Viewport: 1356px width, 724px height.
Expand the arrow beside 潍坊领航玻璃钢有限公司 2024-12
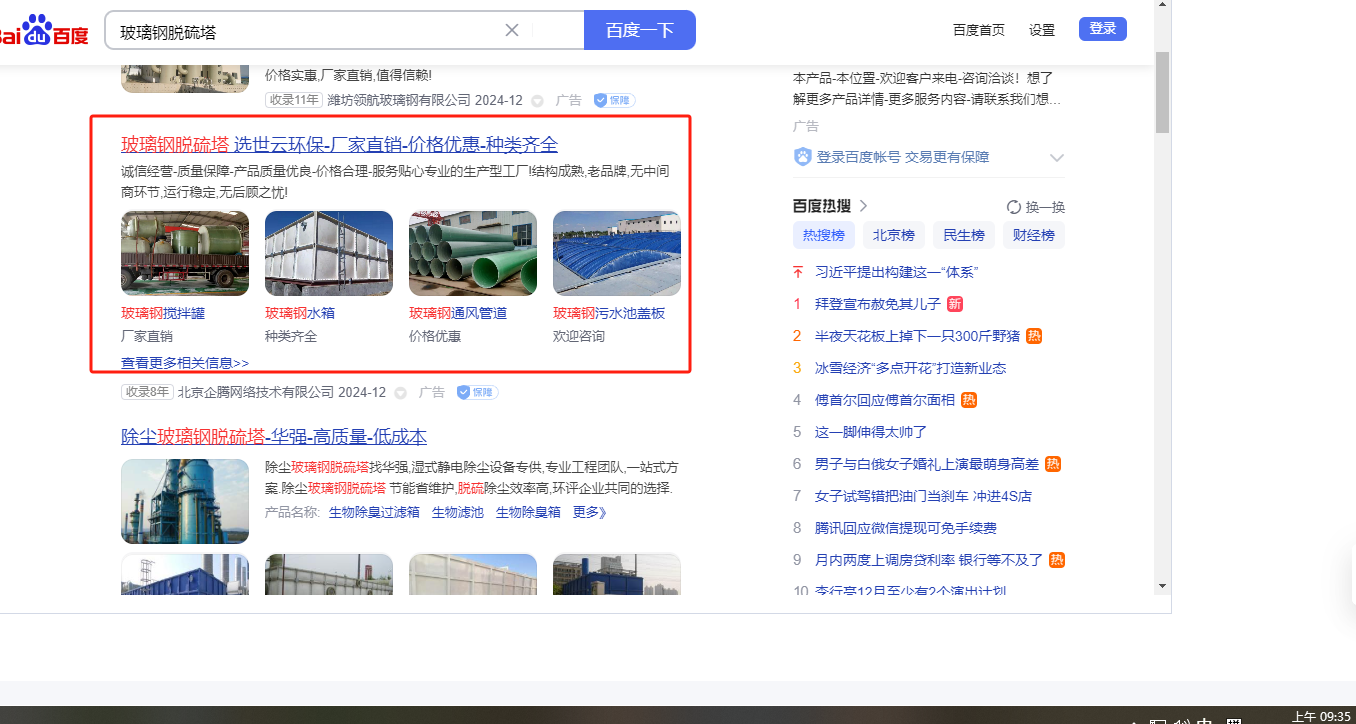tap(537, 101)
